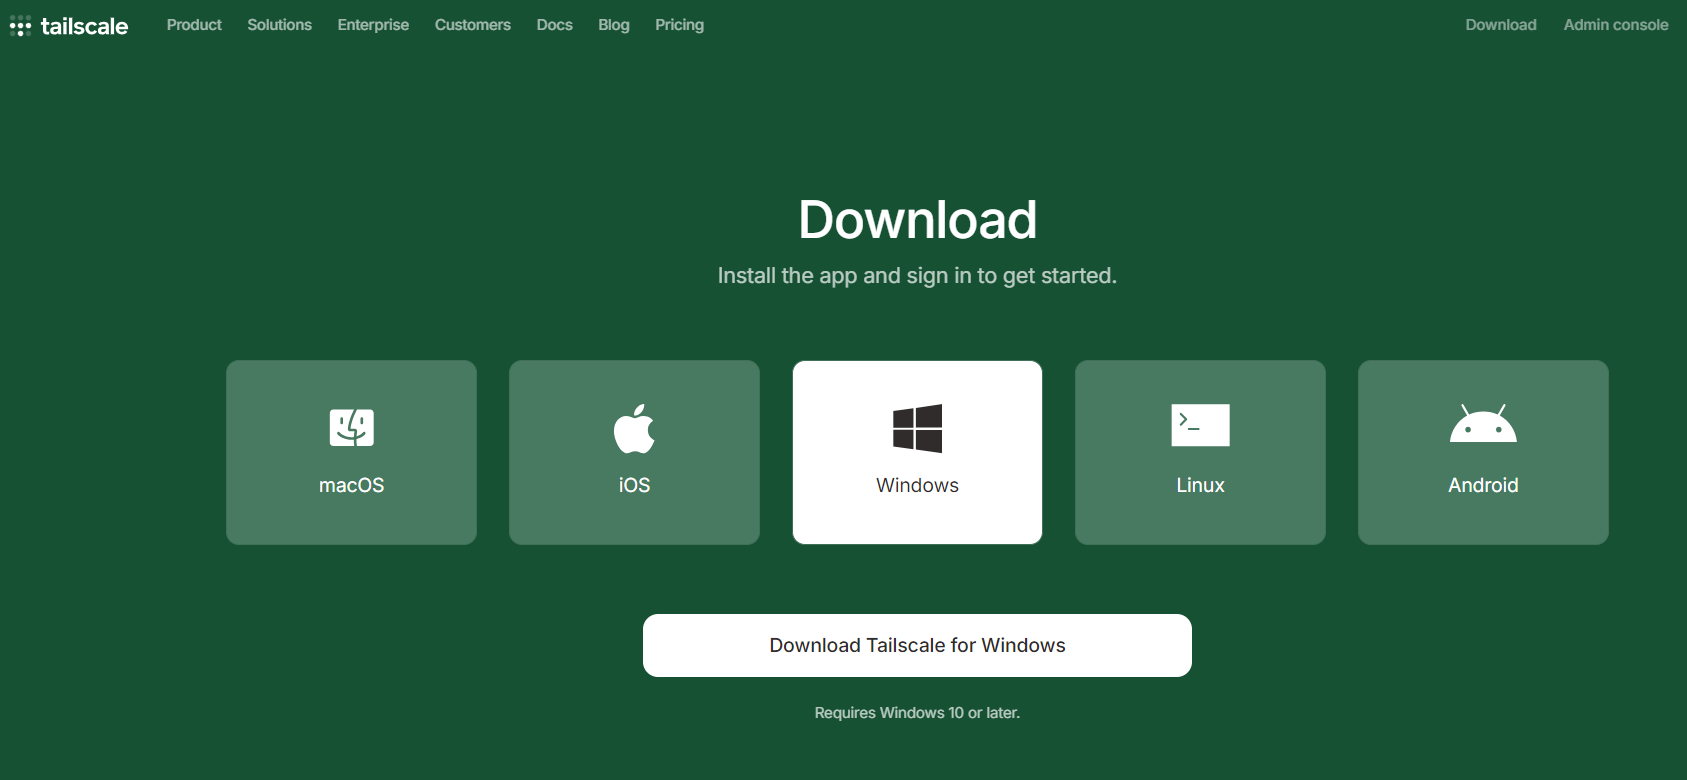The height and width of the screenshot is (780, 1687).
Task: Click the Windows logo icon
Action: [x=917, y=428]
